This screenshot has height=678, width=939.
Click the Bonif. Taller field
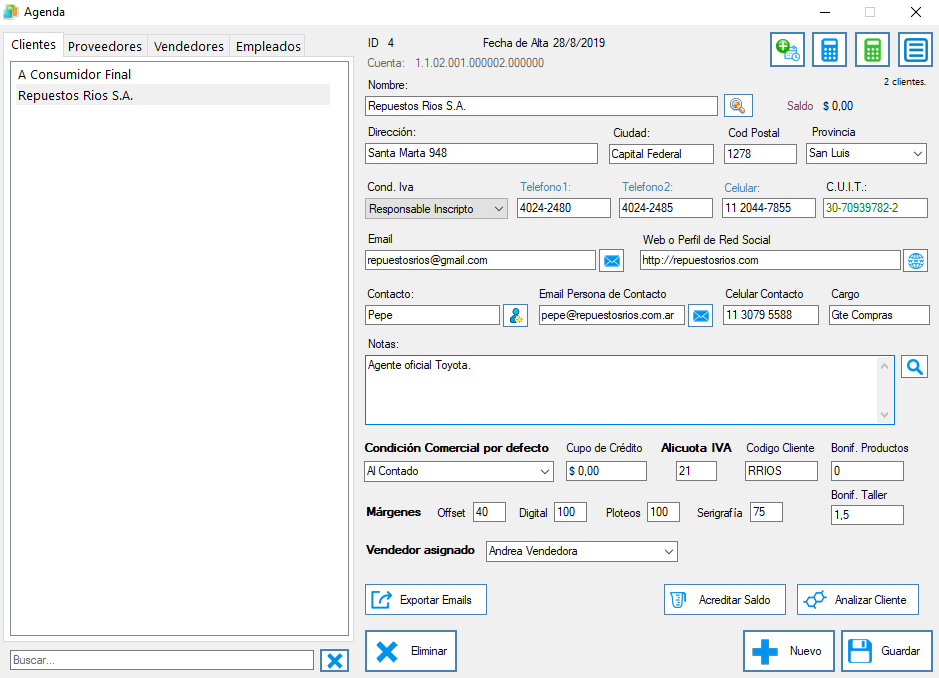point(867,515)
